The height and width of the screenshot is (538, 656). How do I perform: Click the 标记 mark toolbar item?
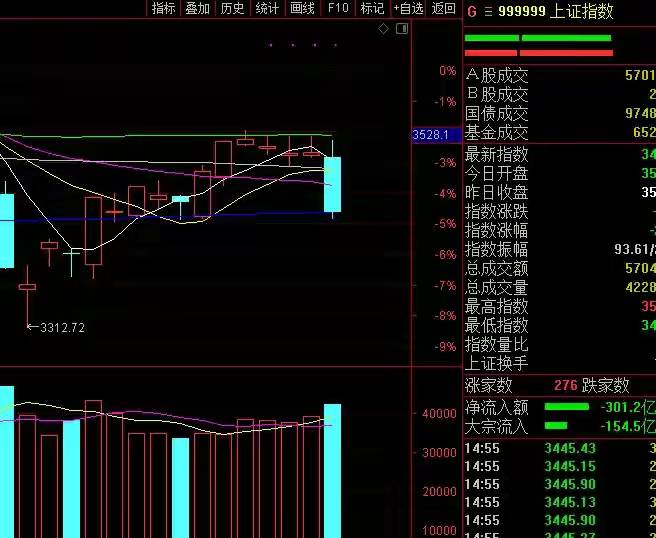click(x=372, y=8)
